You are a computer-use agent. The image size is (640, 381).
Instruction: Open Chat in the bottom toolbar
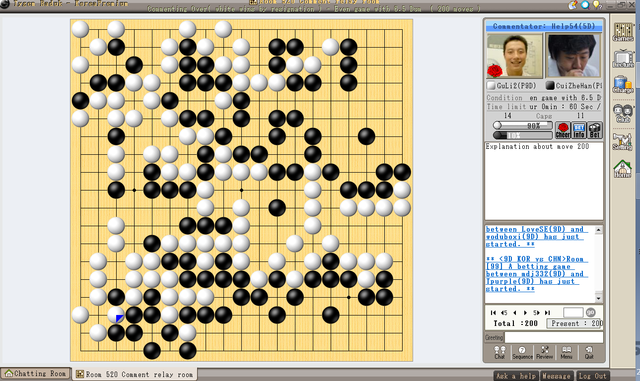500,352
